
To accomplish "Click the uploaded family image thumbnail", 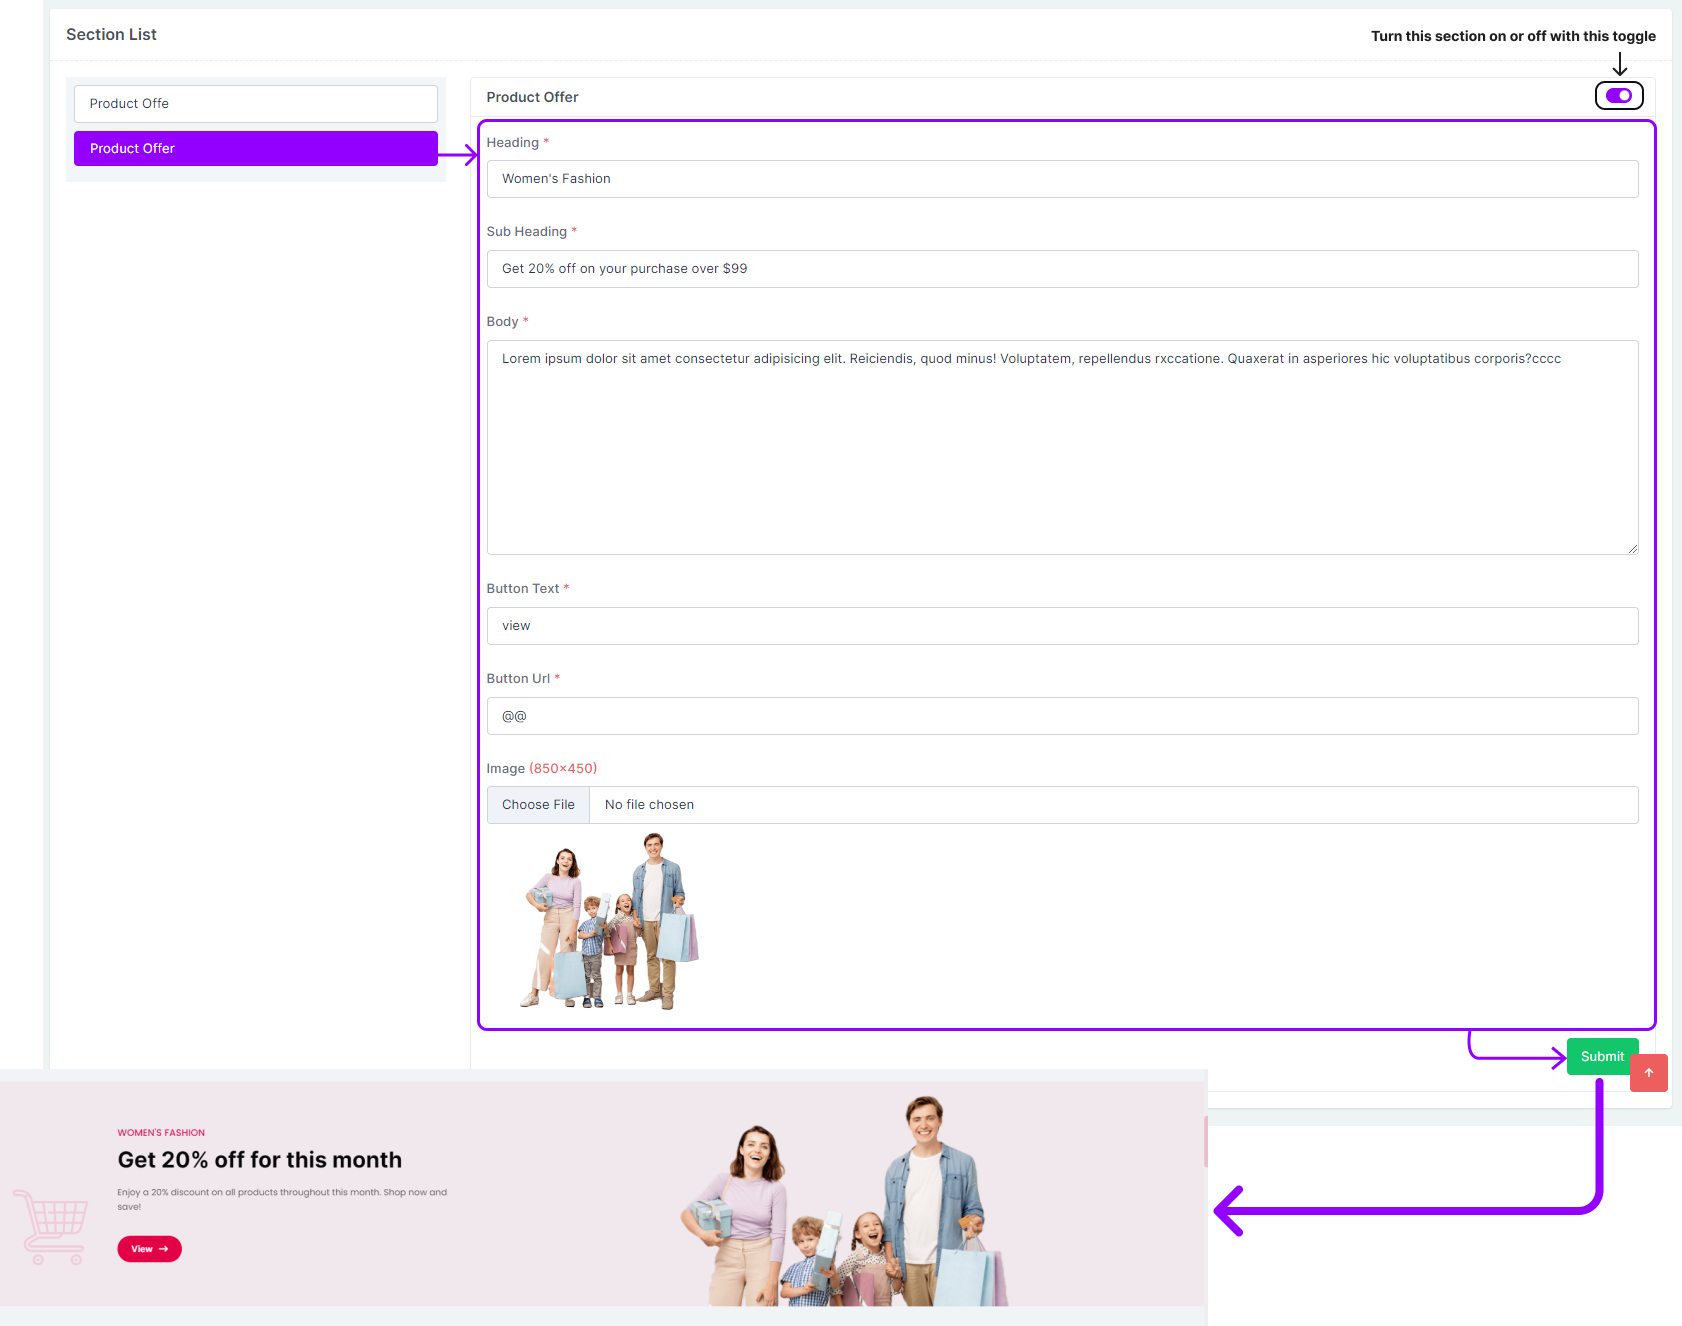I will click(x=610, y=922).
